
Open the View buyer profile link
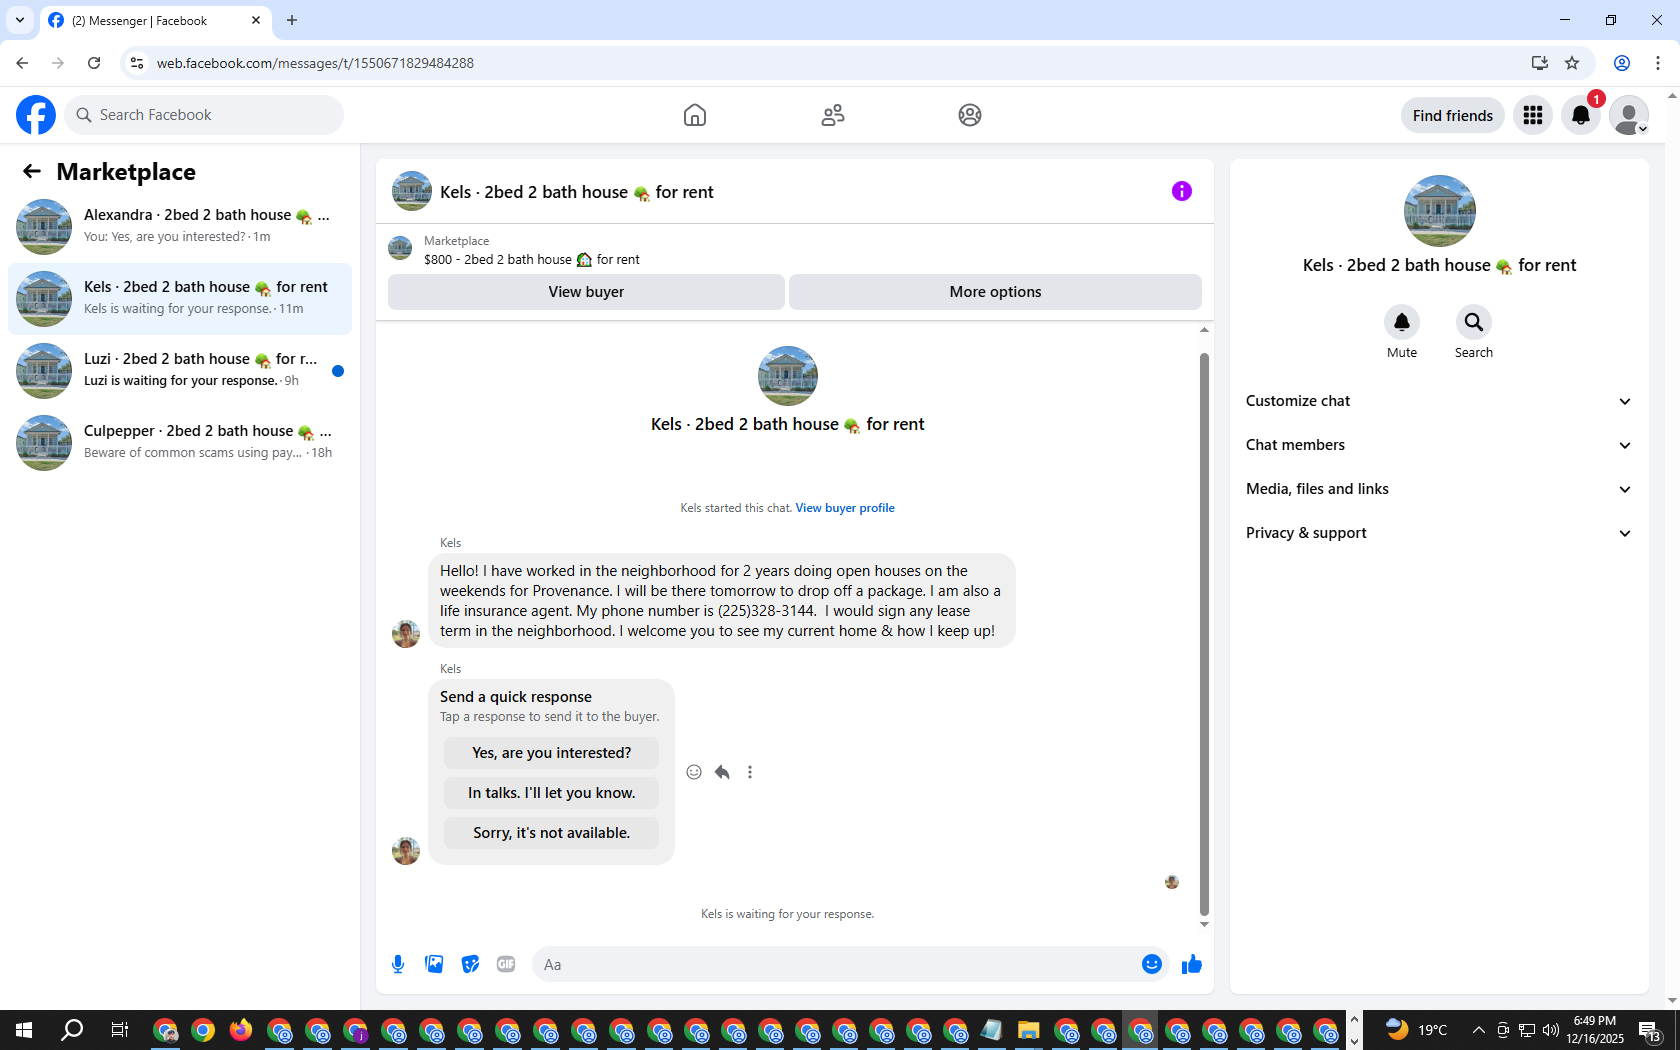coord(845,508)
